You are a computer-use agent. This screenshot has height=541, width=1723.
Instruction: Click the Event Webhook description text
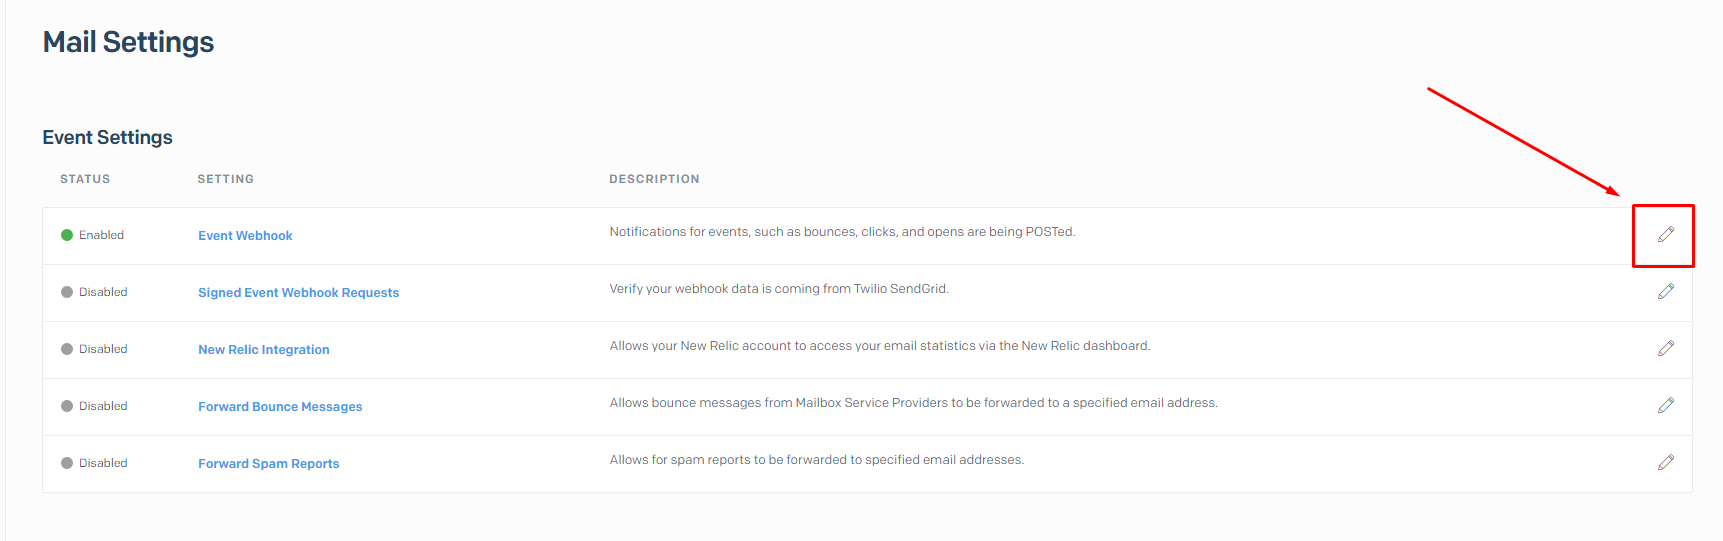pos(842,232)
